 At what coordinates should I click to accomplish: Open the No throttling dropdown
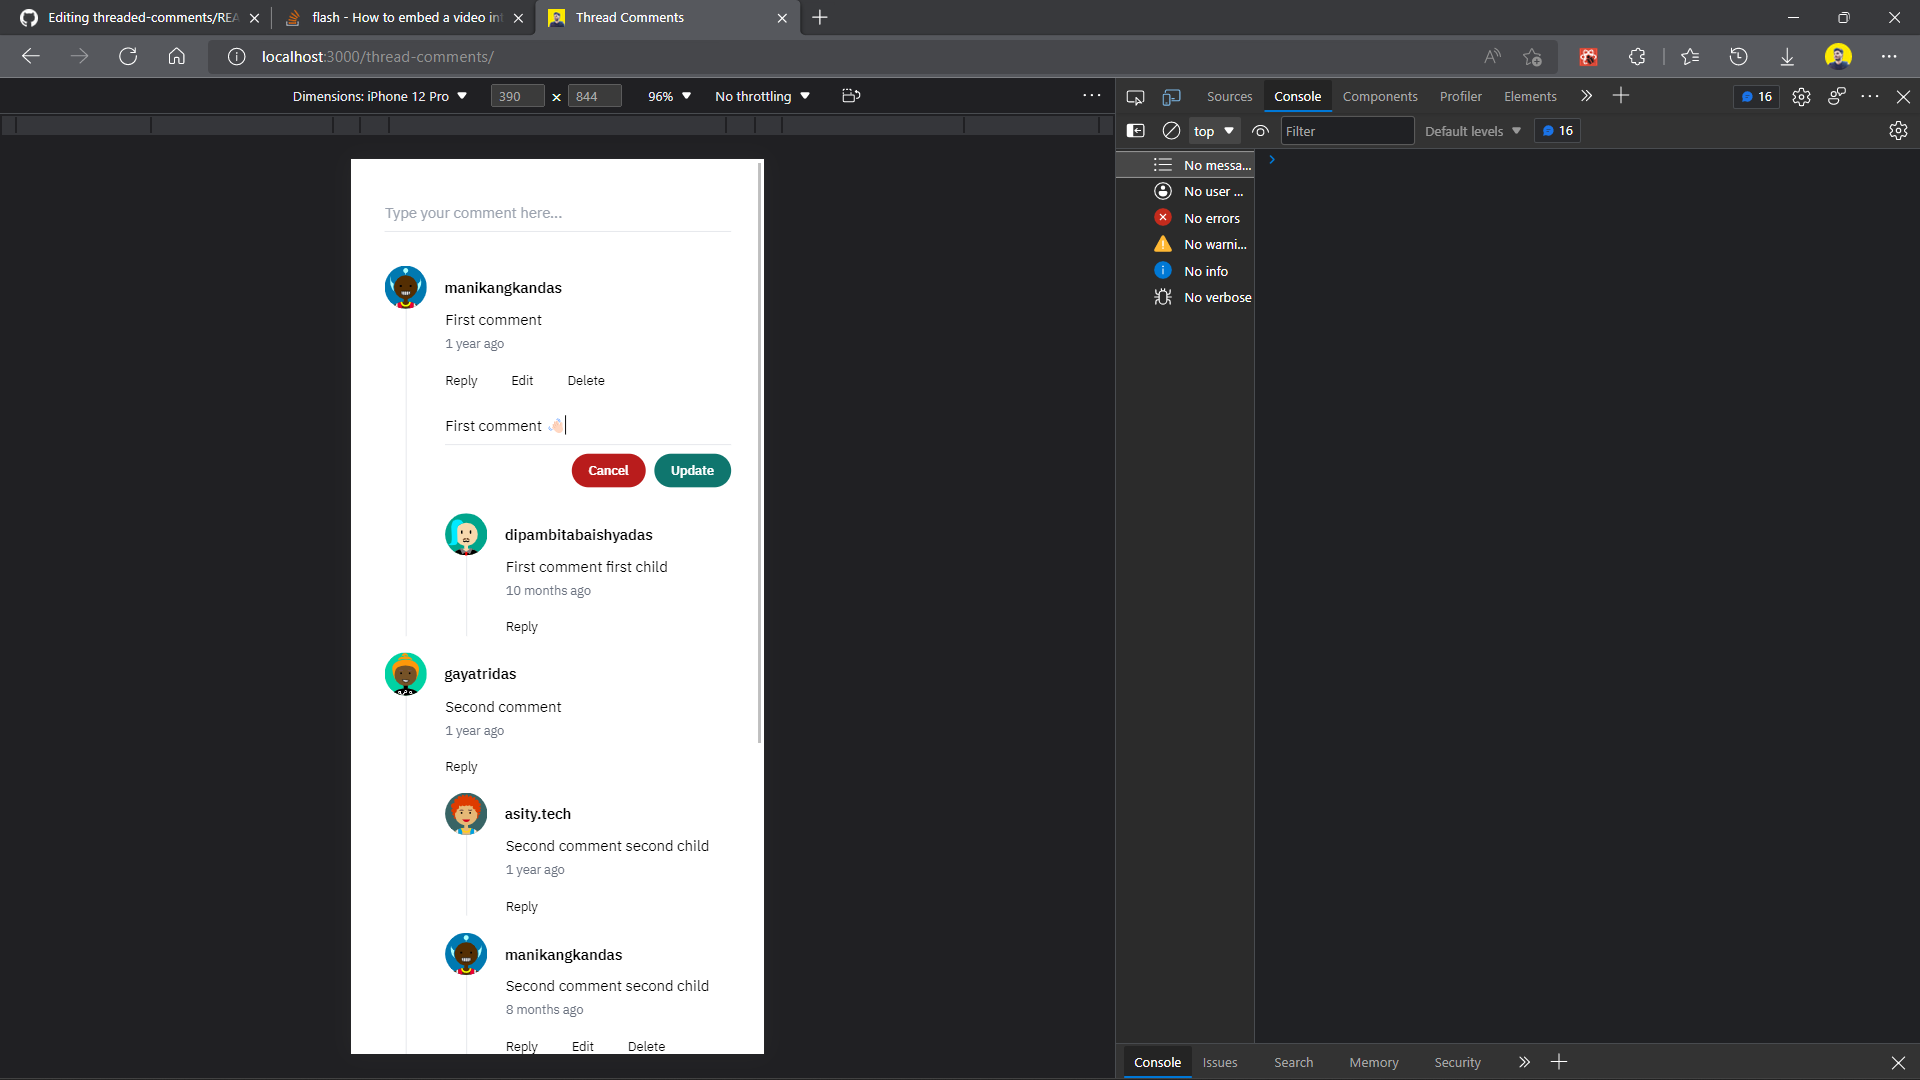coord(762,97)
